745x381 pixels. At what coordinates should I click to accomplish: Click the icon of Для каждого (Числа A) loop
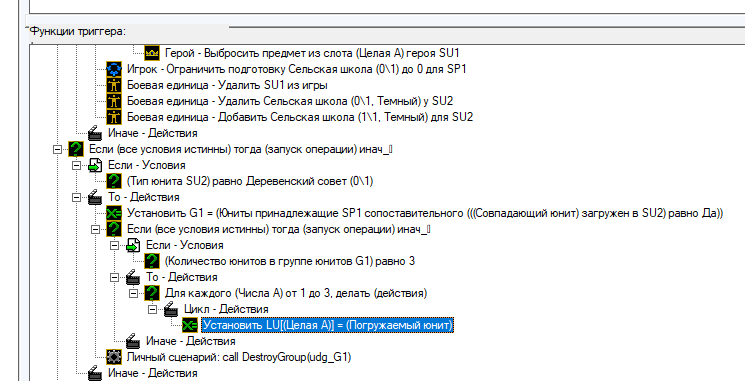pos(152,294)
